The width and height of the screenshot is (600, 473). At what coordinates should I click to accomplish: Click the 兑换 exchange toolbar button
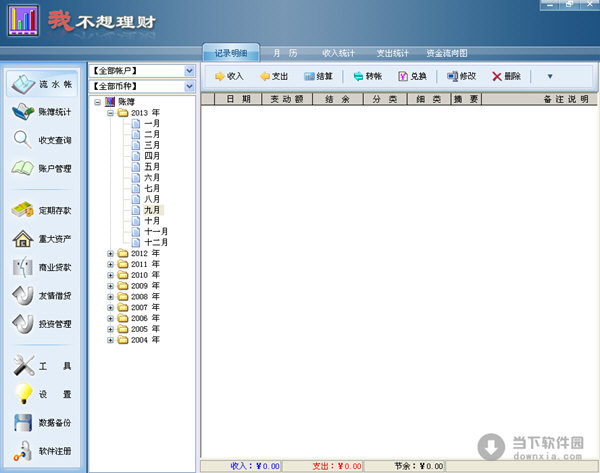point(412,76)
